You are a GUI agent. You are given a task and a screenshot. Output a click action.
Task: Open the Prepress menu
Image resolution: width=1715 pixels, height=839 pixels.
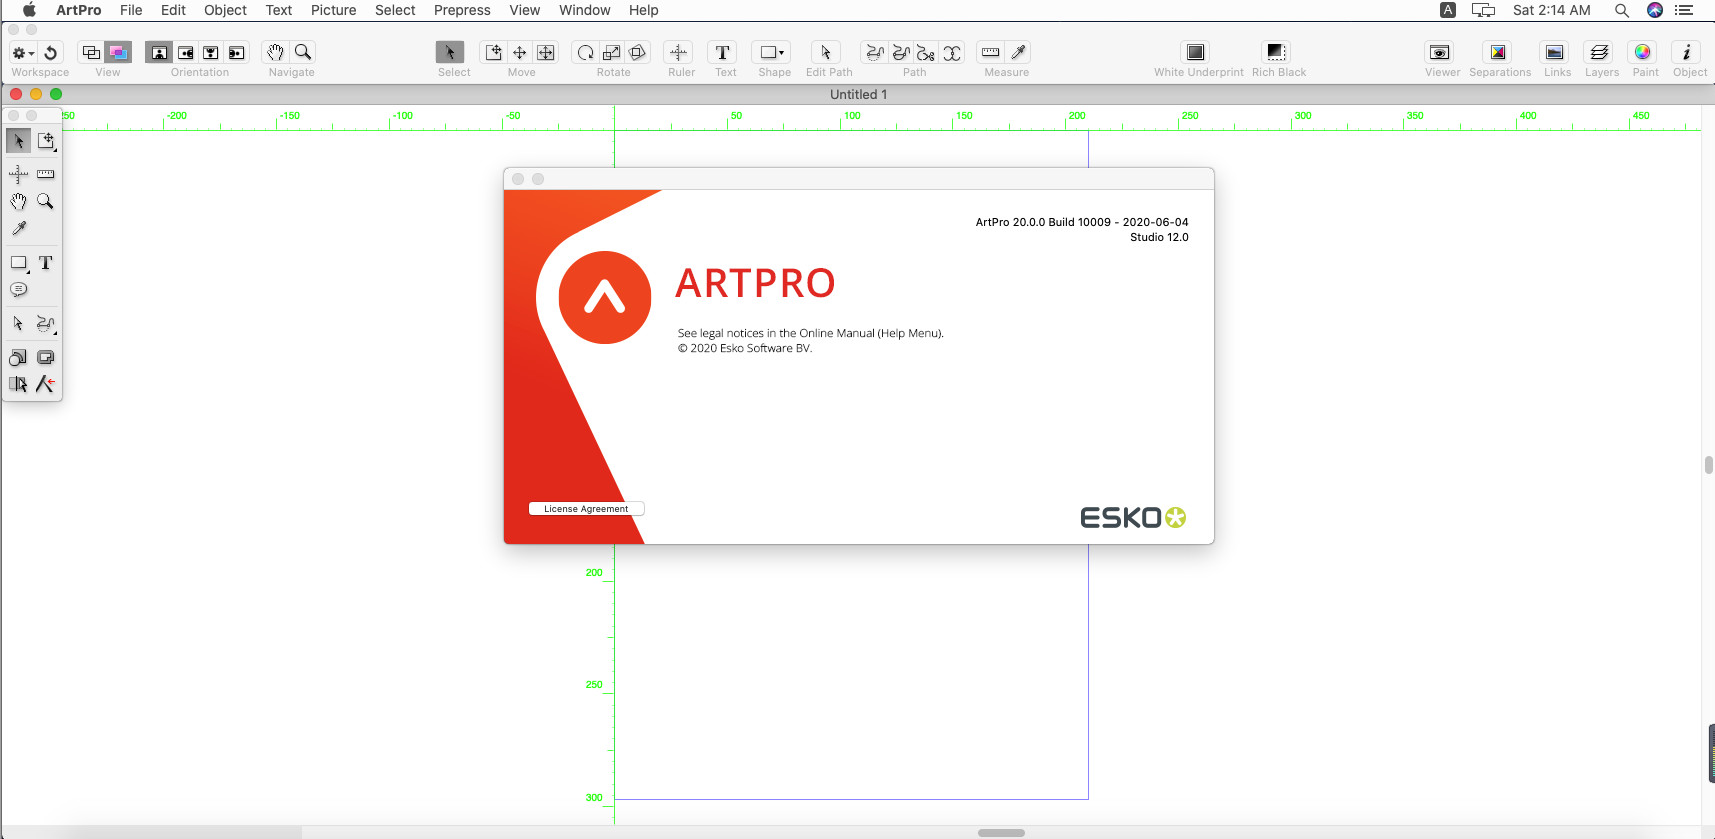(x=462, y=10)
